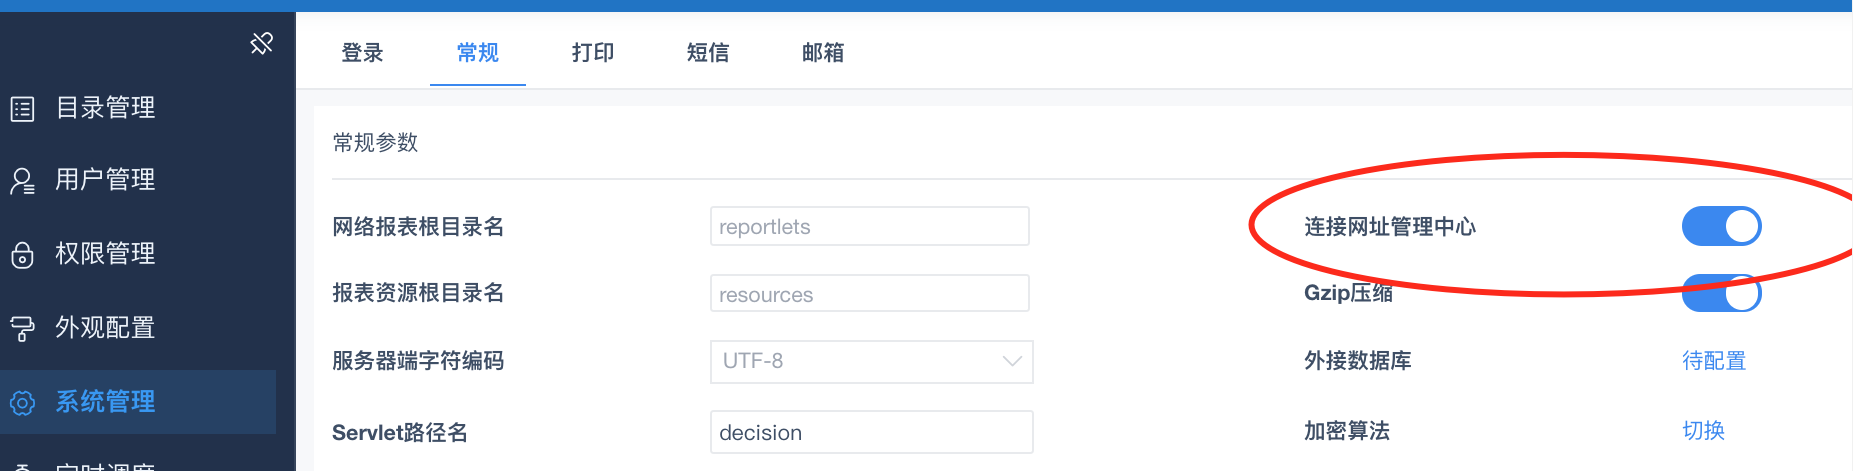Toggle the 连接网址管理中心 switch

(x=1721, y=226)
